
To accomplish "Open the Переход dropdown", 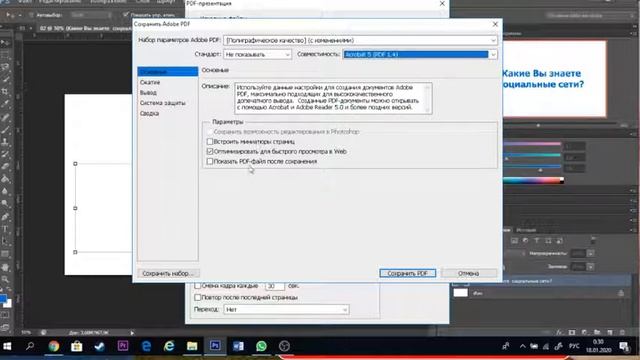I will point(286,309).
